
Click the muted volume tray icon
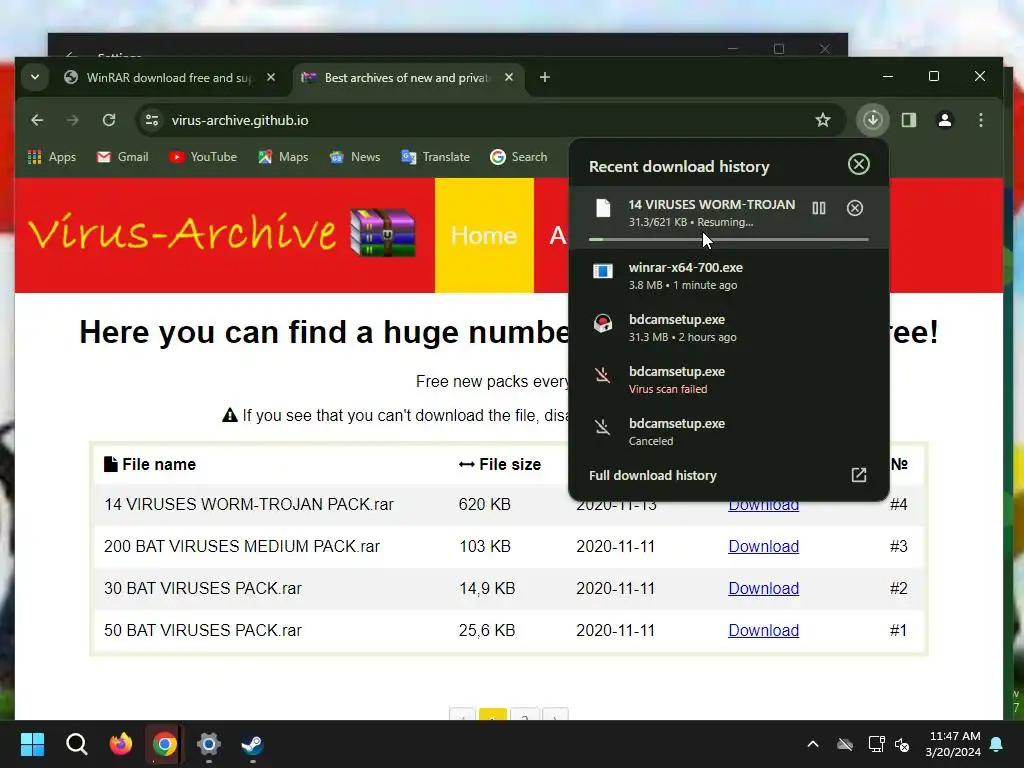pyautogui.click(x=903, y=744)
